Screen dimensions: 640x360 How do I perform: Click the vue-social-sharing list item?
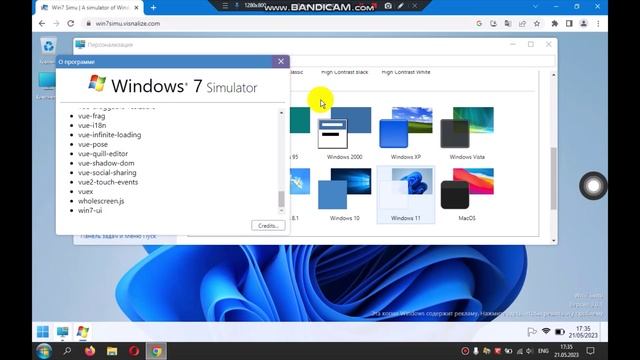pos(107,173)
